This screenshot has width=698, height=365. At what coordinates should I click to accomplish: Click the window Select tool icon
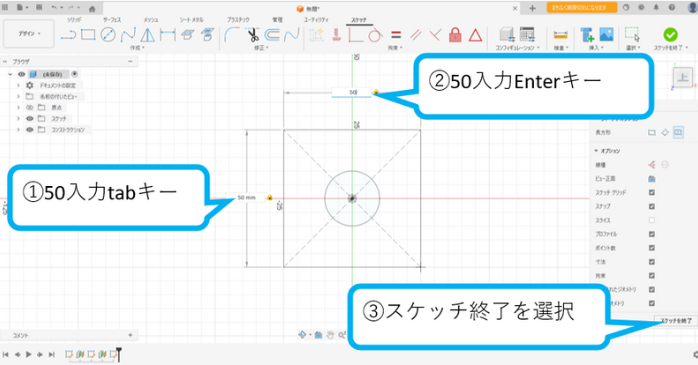(632, 34)
